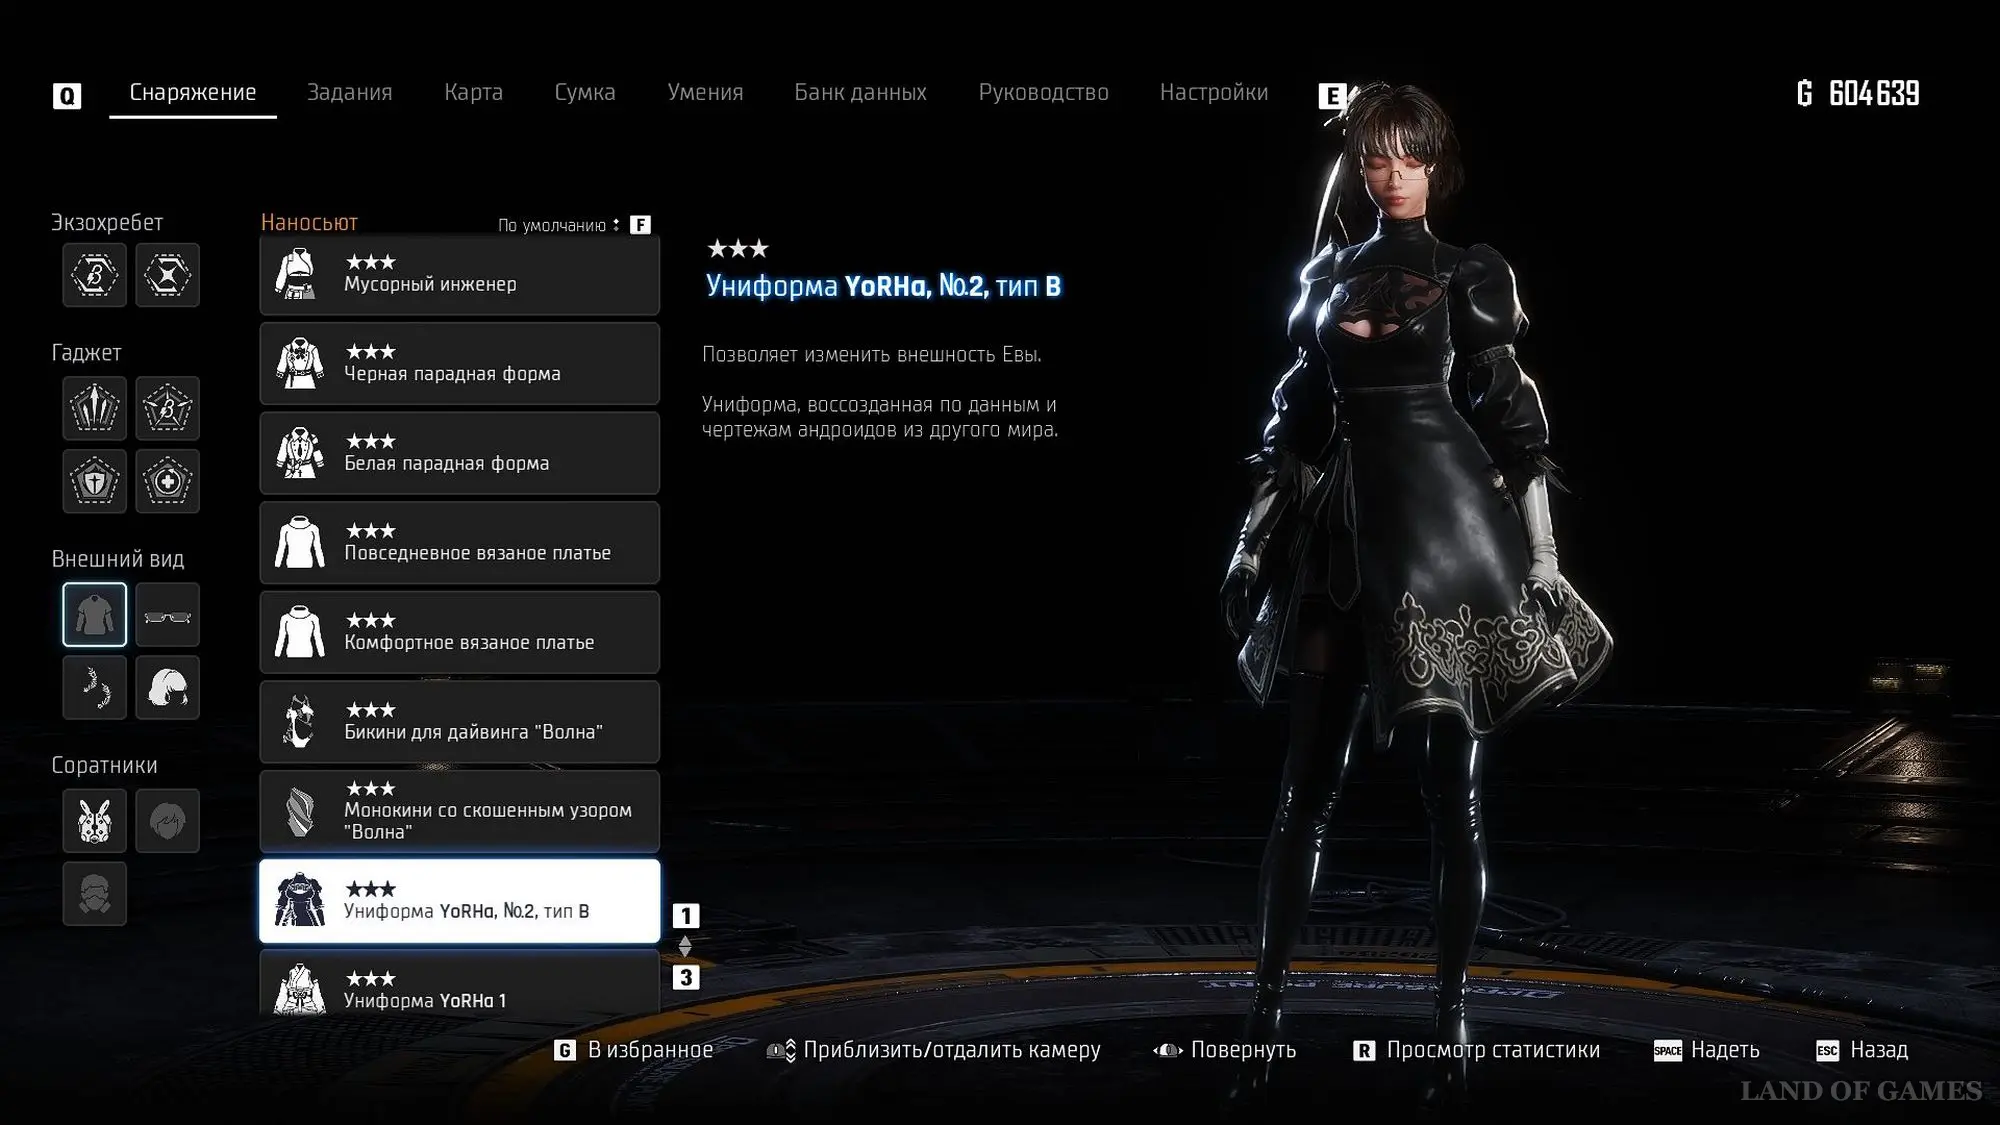Select the Черная парадная форма nanosuit
The height and width of the screenshot is (1125, 2000).
tap(460, 363)
